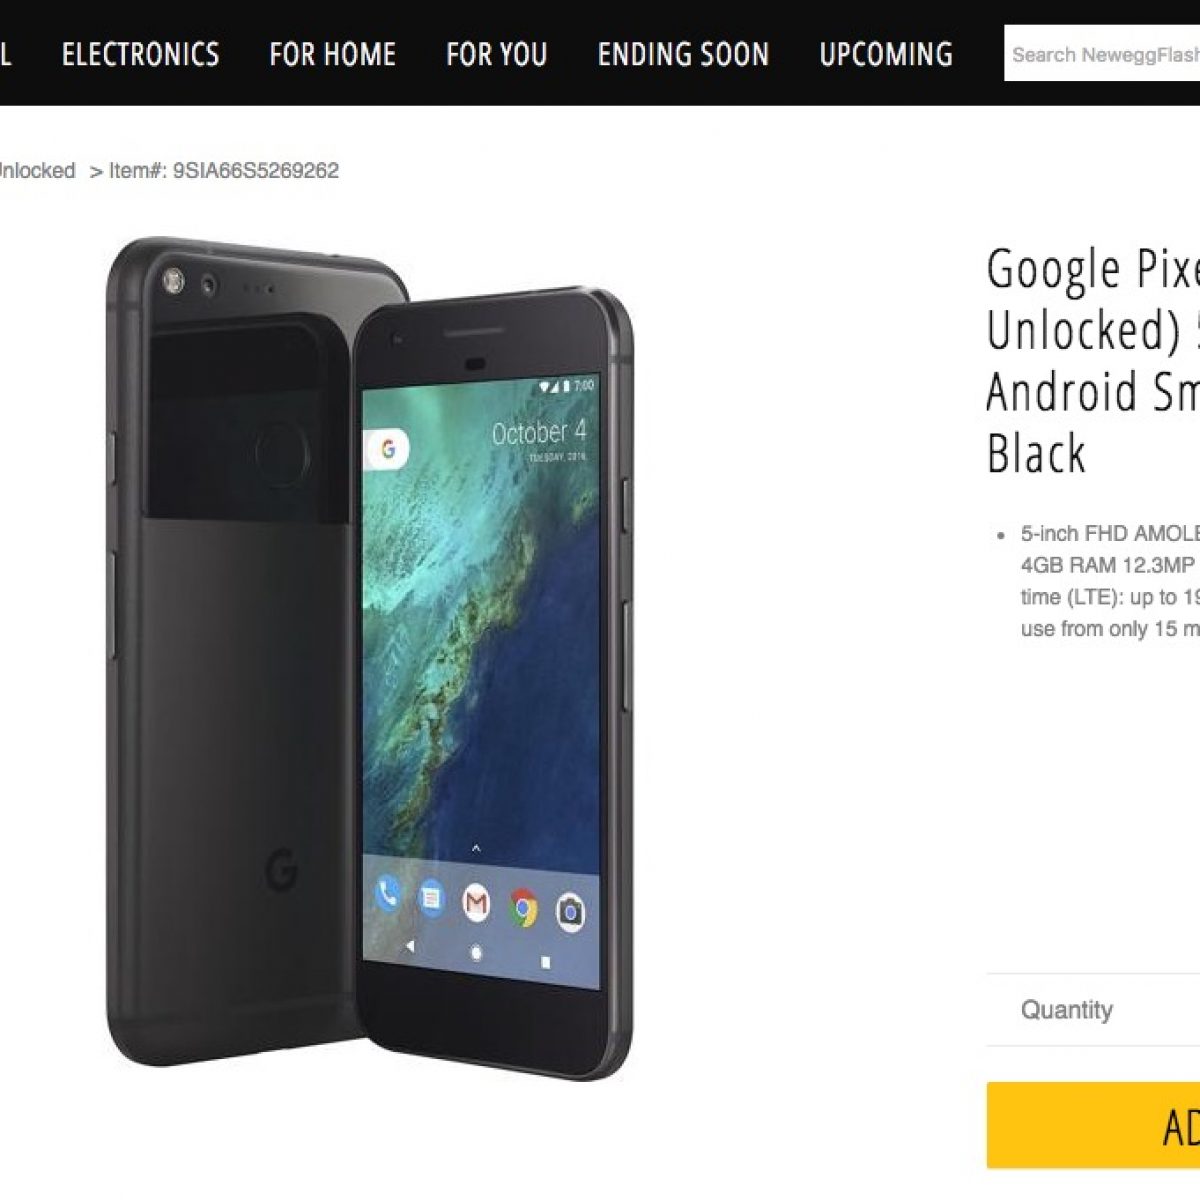Click the app drawer up-arrow on phone screen
This screenshot has height=1200, width=1200.
point(476,848)
